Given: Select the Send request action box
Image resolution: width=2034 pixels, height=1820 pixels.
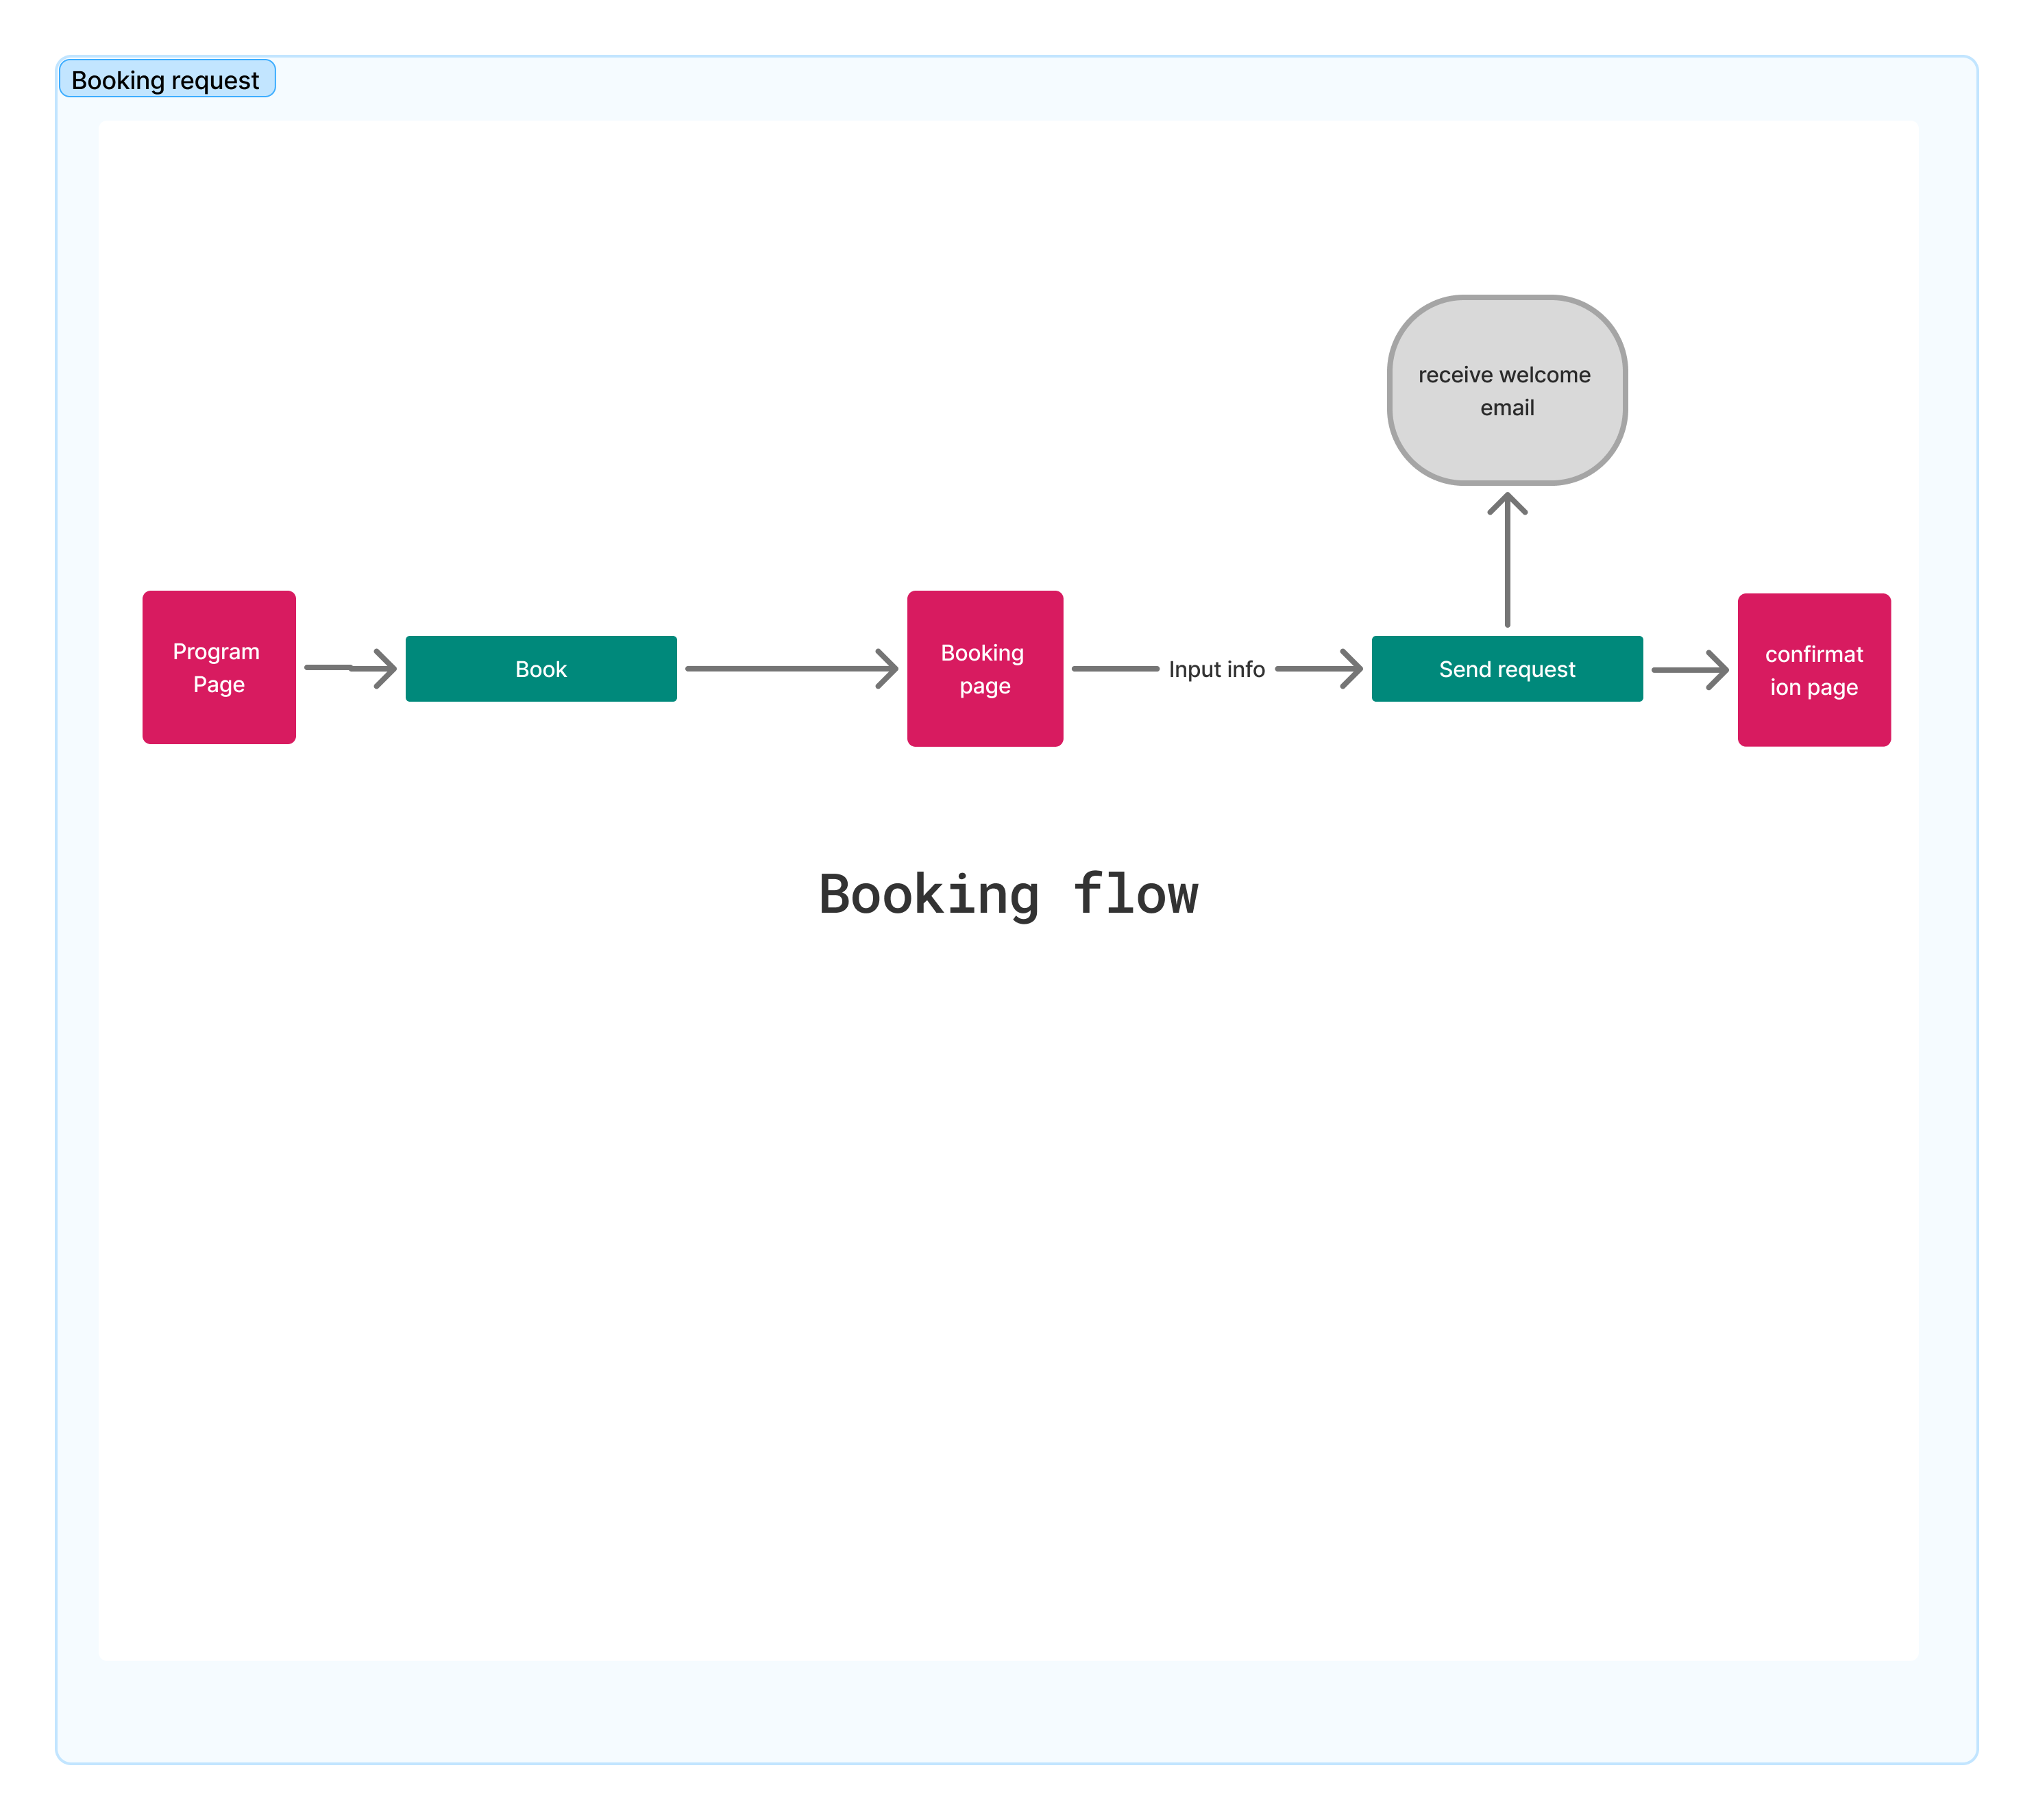Looking at the screenshot, I should pyautogui.click(x=1507, y=669).
